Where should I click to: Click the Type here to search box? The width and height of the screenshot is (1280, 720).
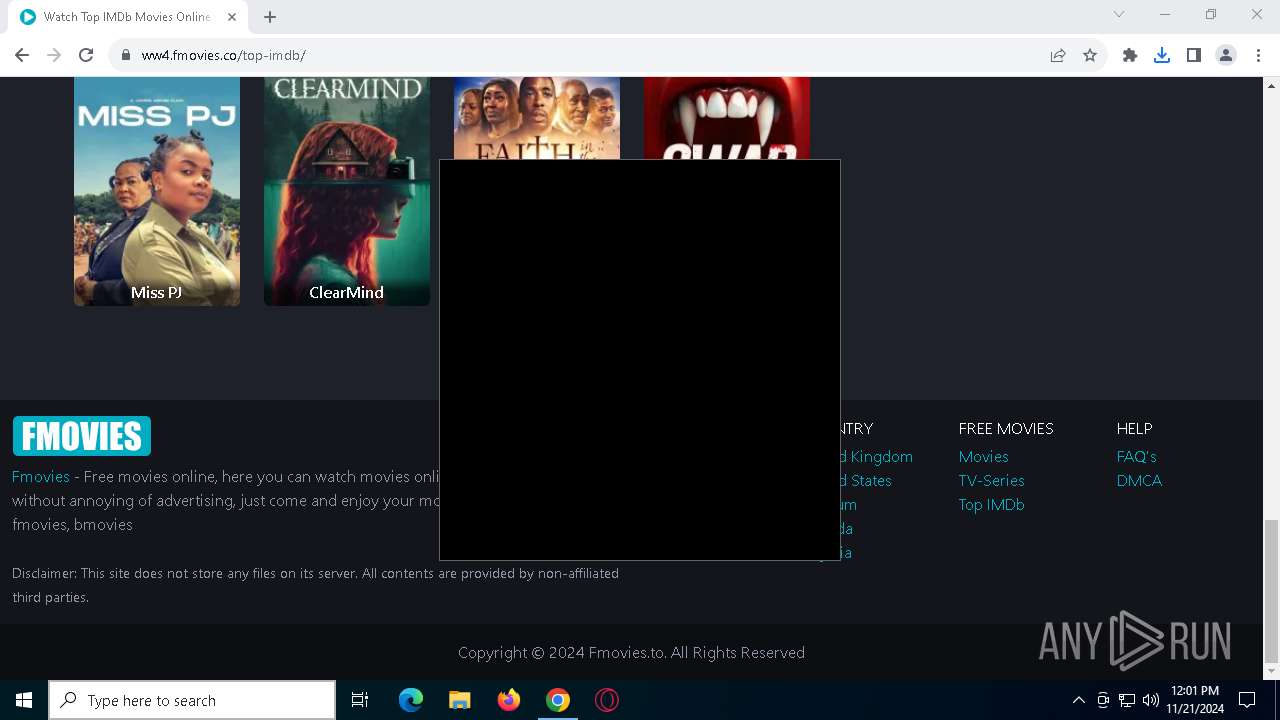pos(192,700)
